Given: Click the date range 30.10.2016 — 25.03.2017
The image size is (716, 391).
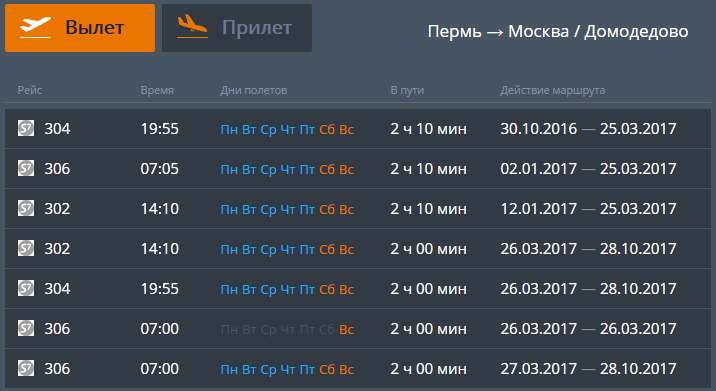Looking at the screenshot, I should (x=588, y=129).
